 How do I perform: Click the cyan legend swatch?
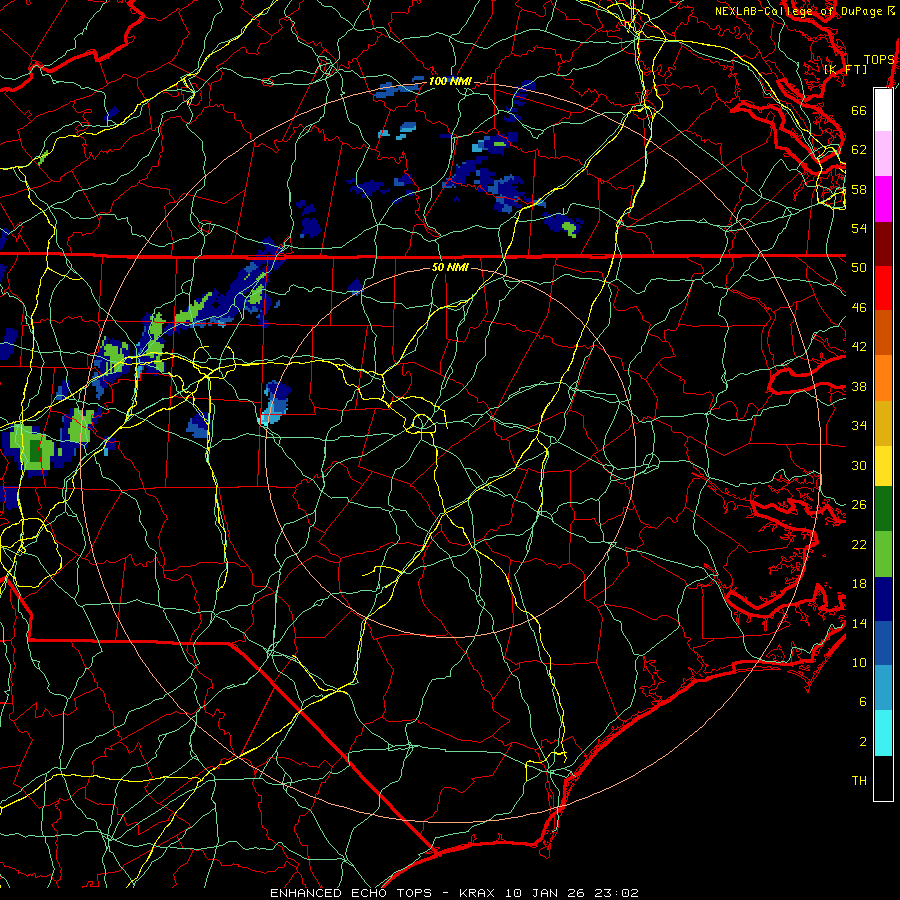click(883, 733)
